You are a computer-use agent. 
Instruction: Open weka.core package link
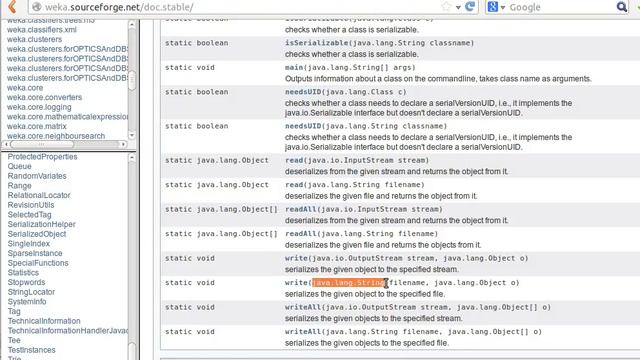point(25,87)
